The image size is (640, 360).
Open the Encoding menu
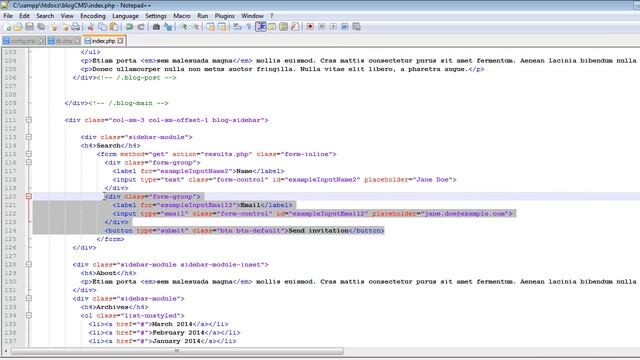pyautogui.click(x=93, y=16)
